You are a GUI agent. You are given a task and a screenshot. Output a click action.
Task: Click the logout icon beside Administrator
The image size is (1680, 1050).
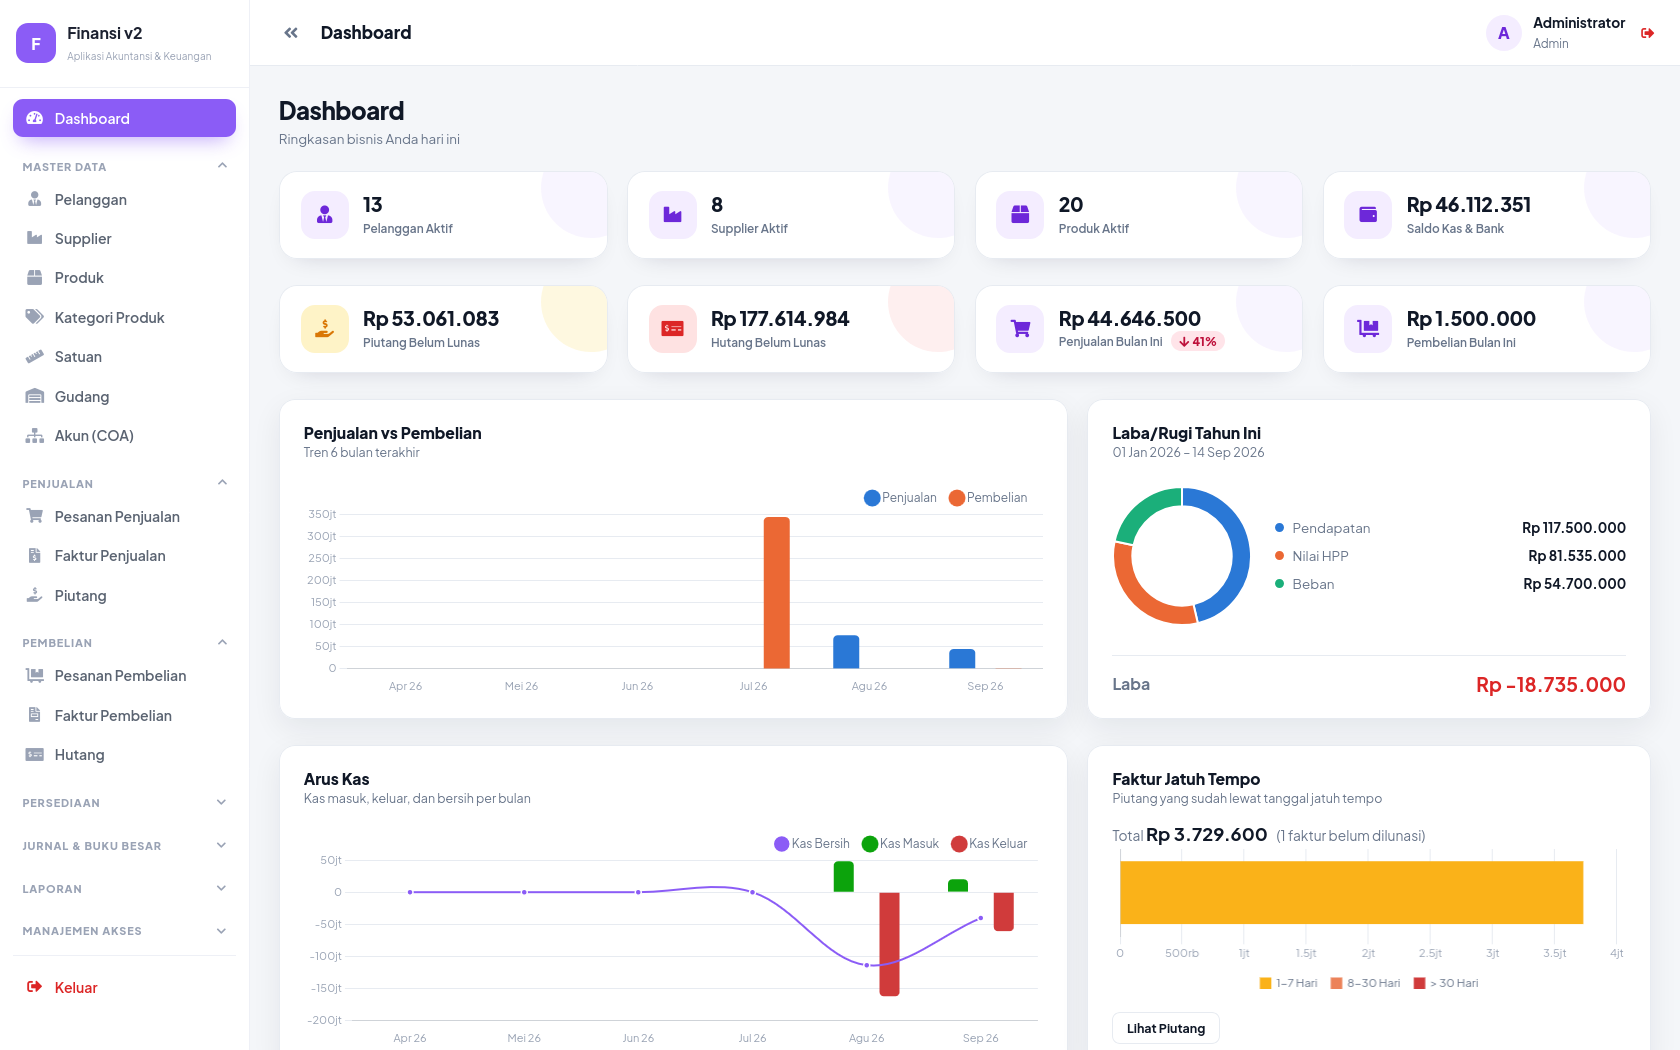tap(1647, 33)
